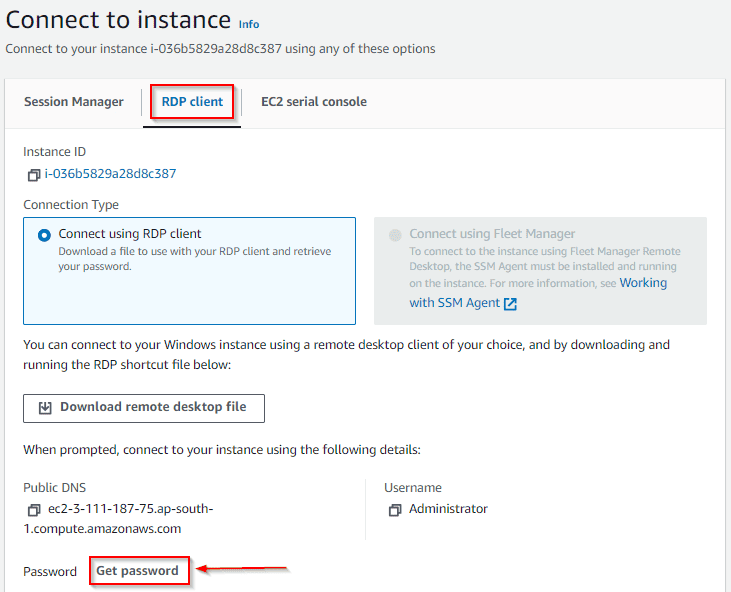Copy the Administrator username via its icon
Screen dimensions: 731x592
[x=395, y=510]
